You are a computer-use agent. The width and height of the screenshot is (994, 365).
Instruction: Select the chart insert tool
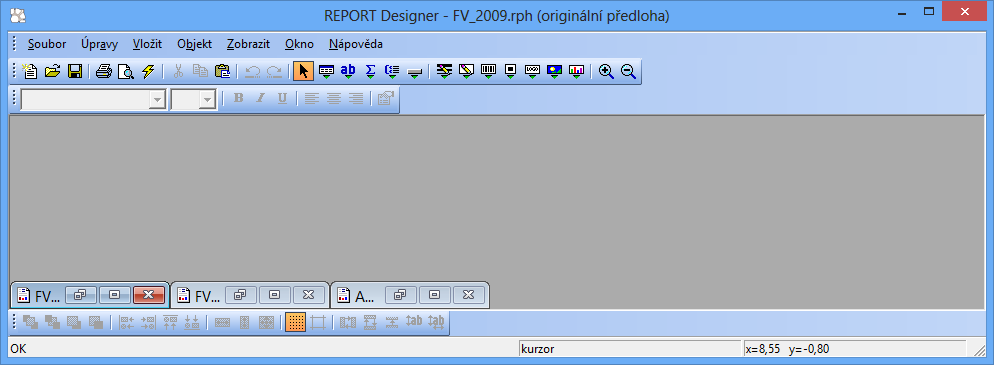pos(576,71)
